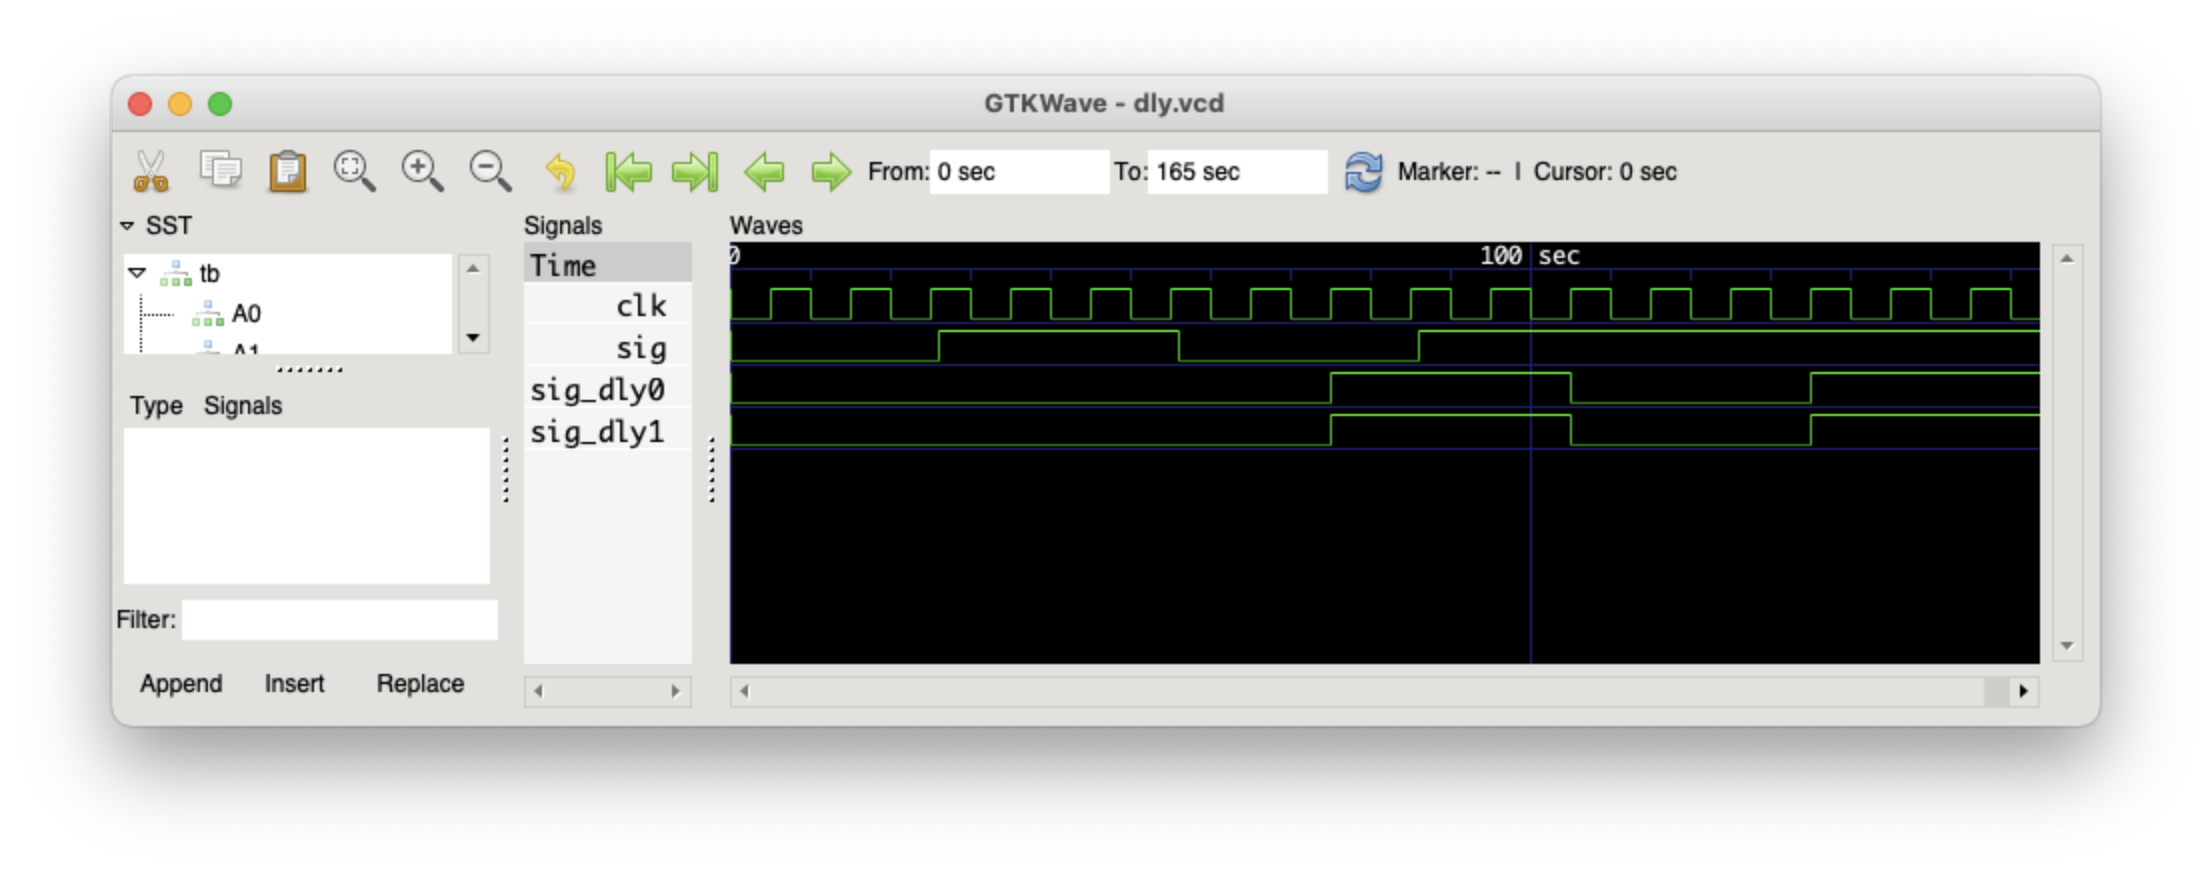Click the Marker readout text
The image size is (2212, 874).
point(1449,172)
